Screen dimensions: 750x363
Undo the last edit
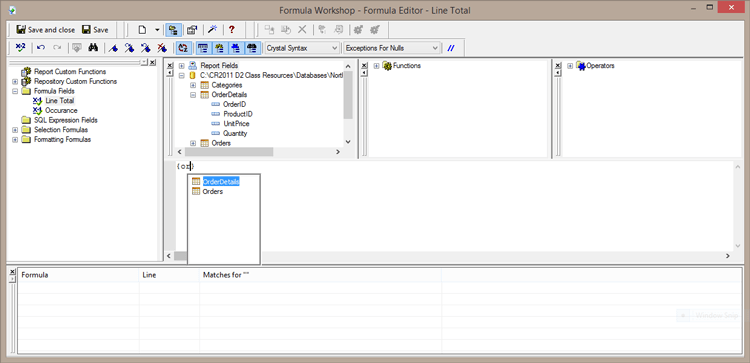click(x=41, y=48)
